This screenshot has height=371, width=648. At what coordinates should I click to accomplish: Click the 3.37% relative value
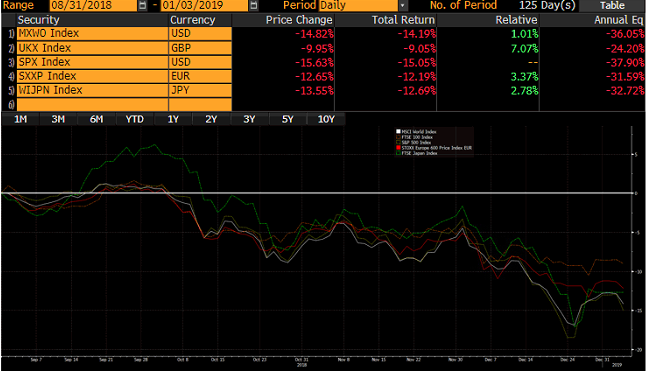click(x=524, y=76)
